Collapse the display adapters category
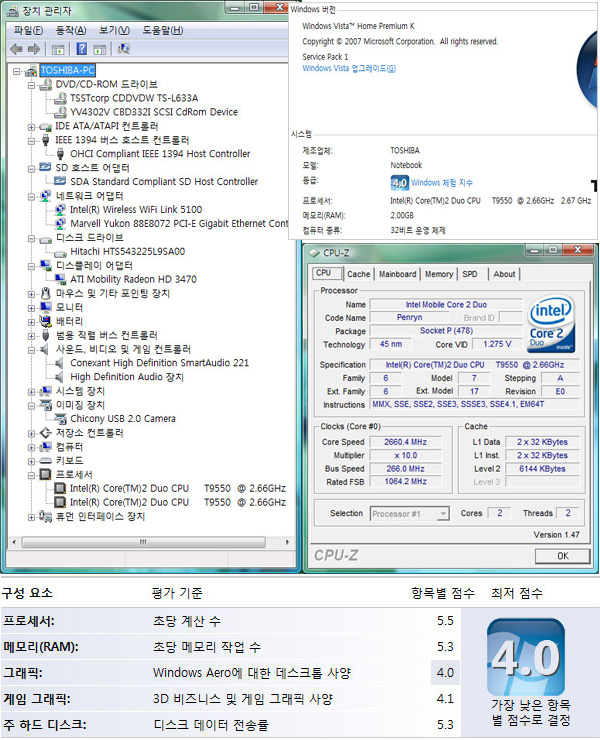This screenshot has width=600, height=740. pos(31,266)
